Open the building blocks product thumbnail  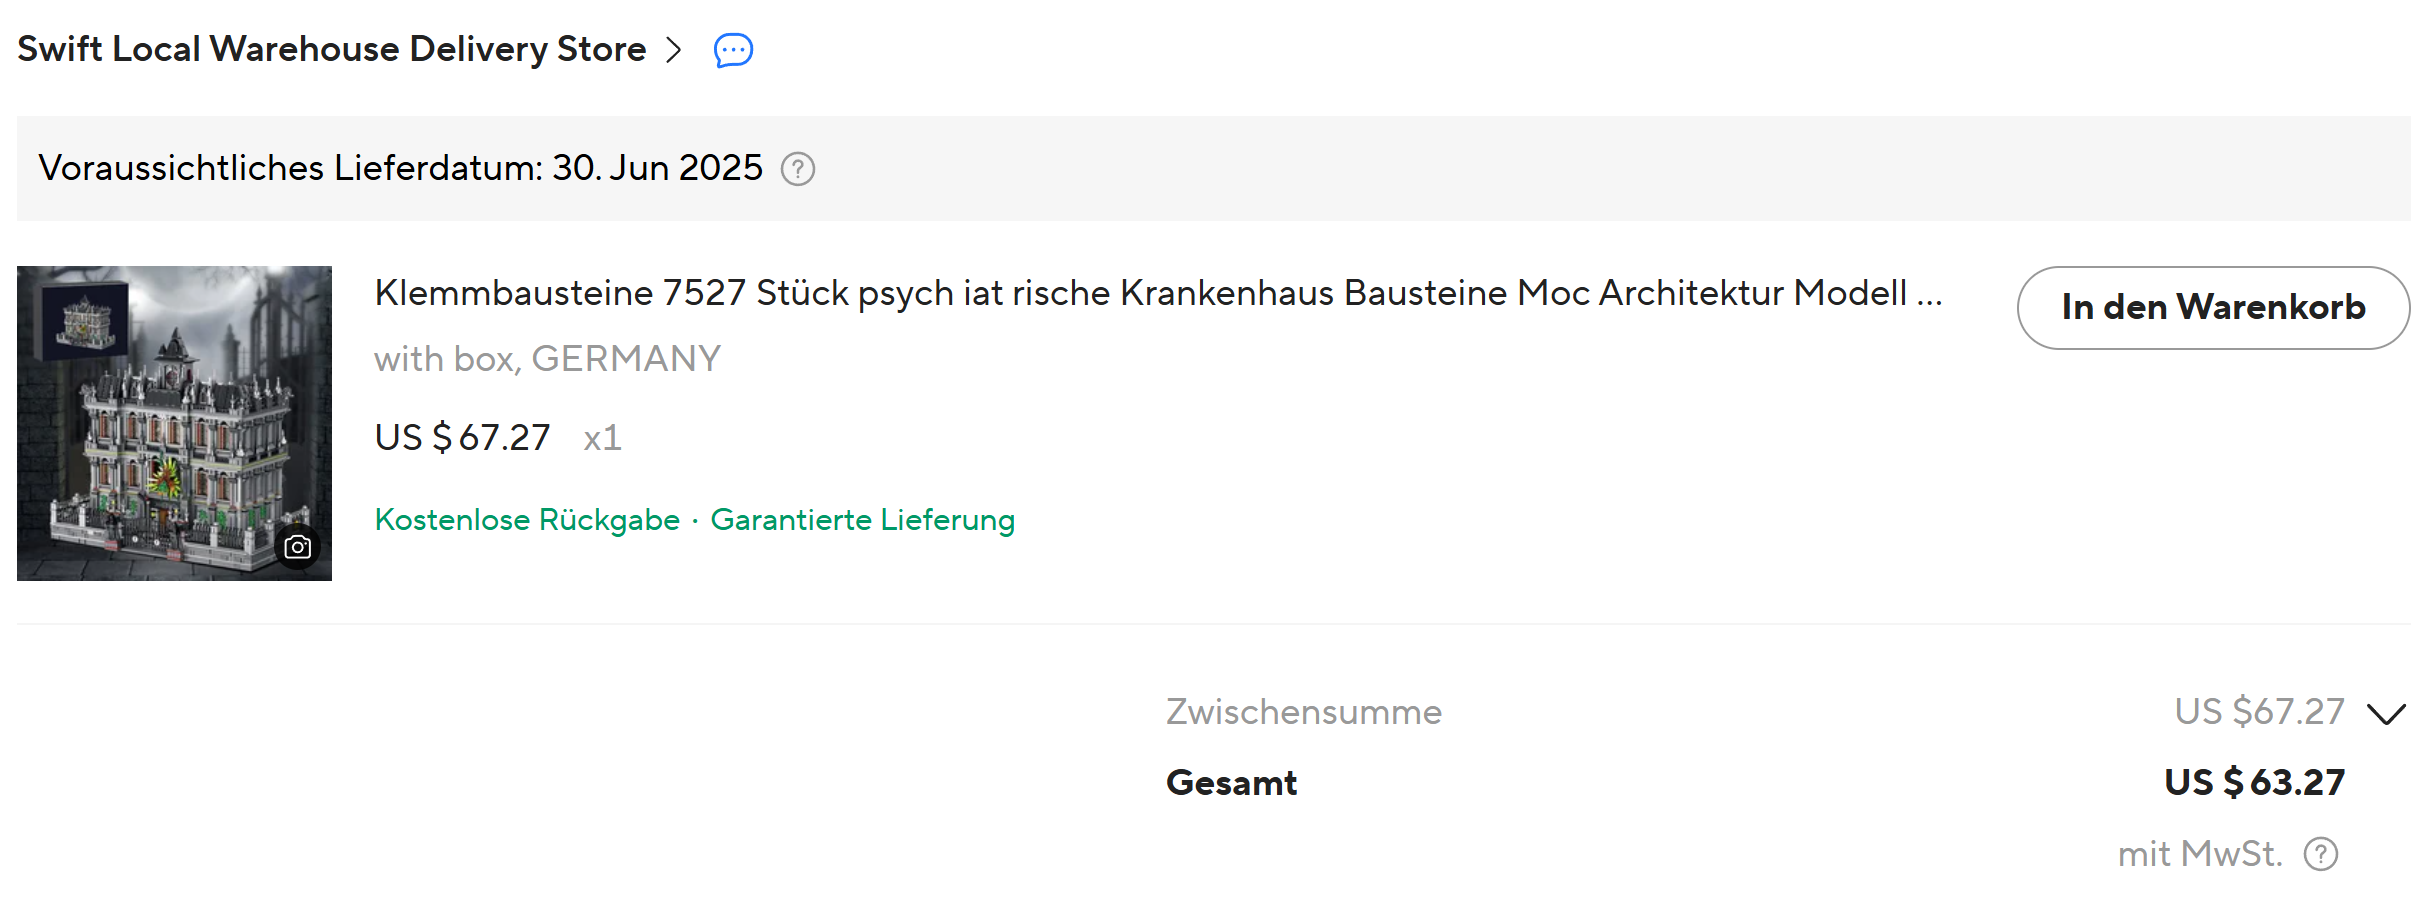pyautogui.click(x=174, y=423)
